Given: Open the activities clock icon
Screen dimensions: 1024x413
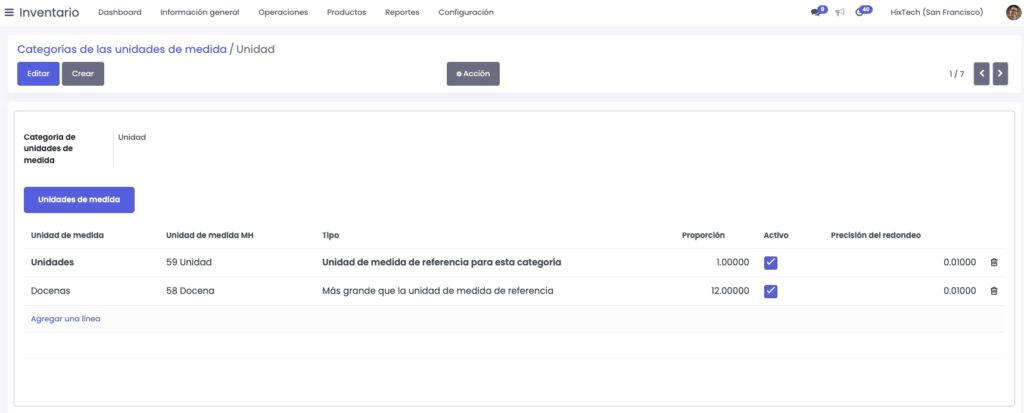Looking at the screenshot, I should 862,12.
